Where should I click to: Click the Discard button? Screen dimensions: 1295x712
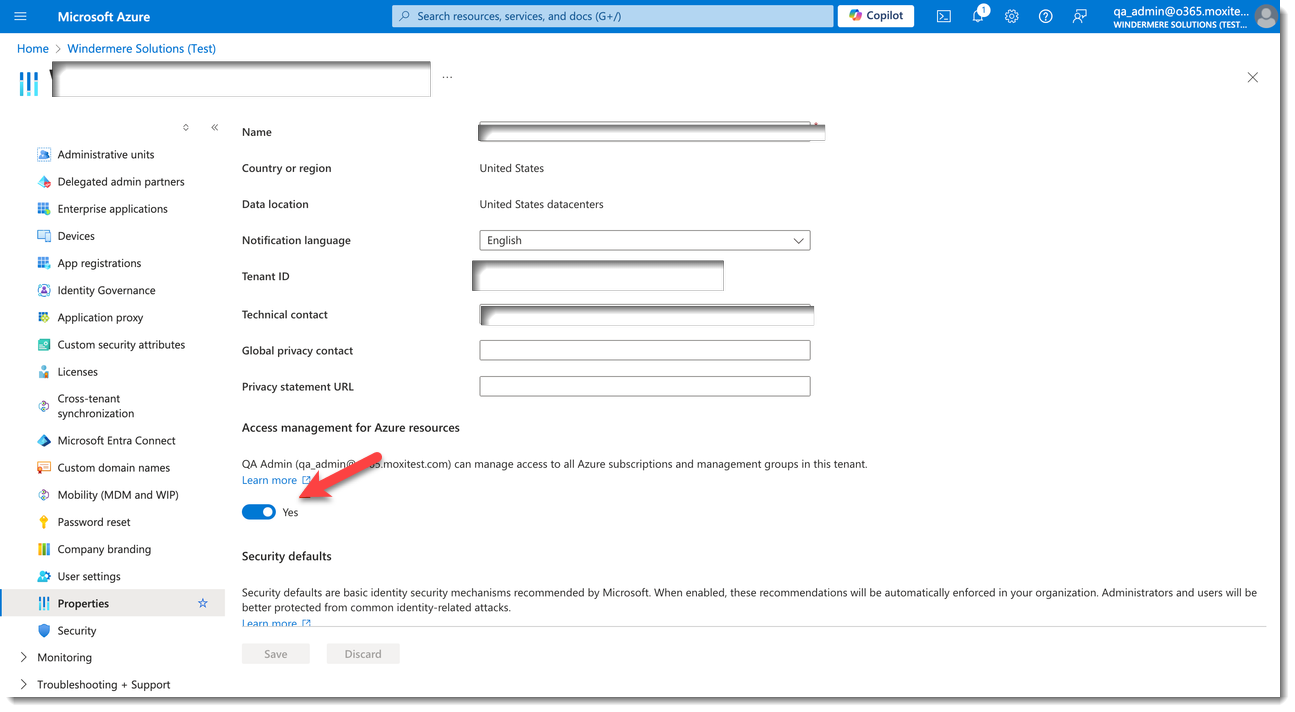coord(363,654)
